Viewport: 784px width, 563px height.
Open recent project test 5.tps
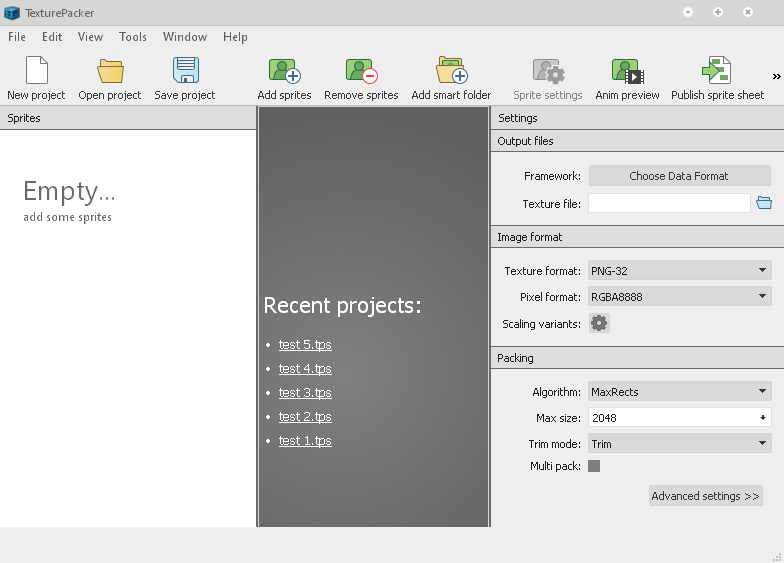(305, 344)
